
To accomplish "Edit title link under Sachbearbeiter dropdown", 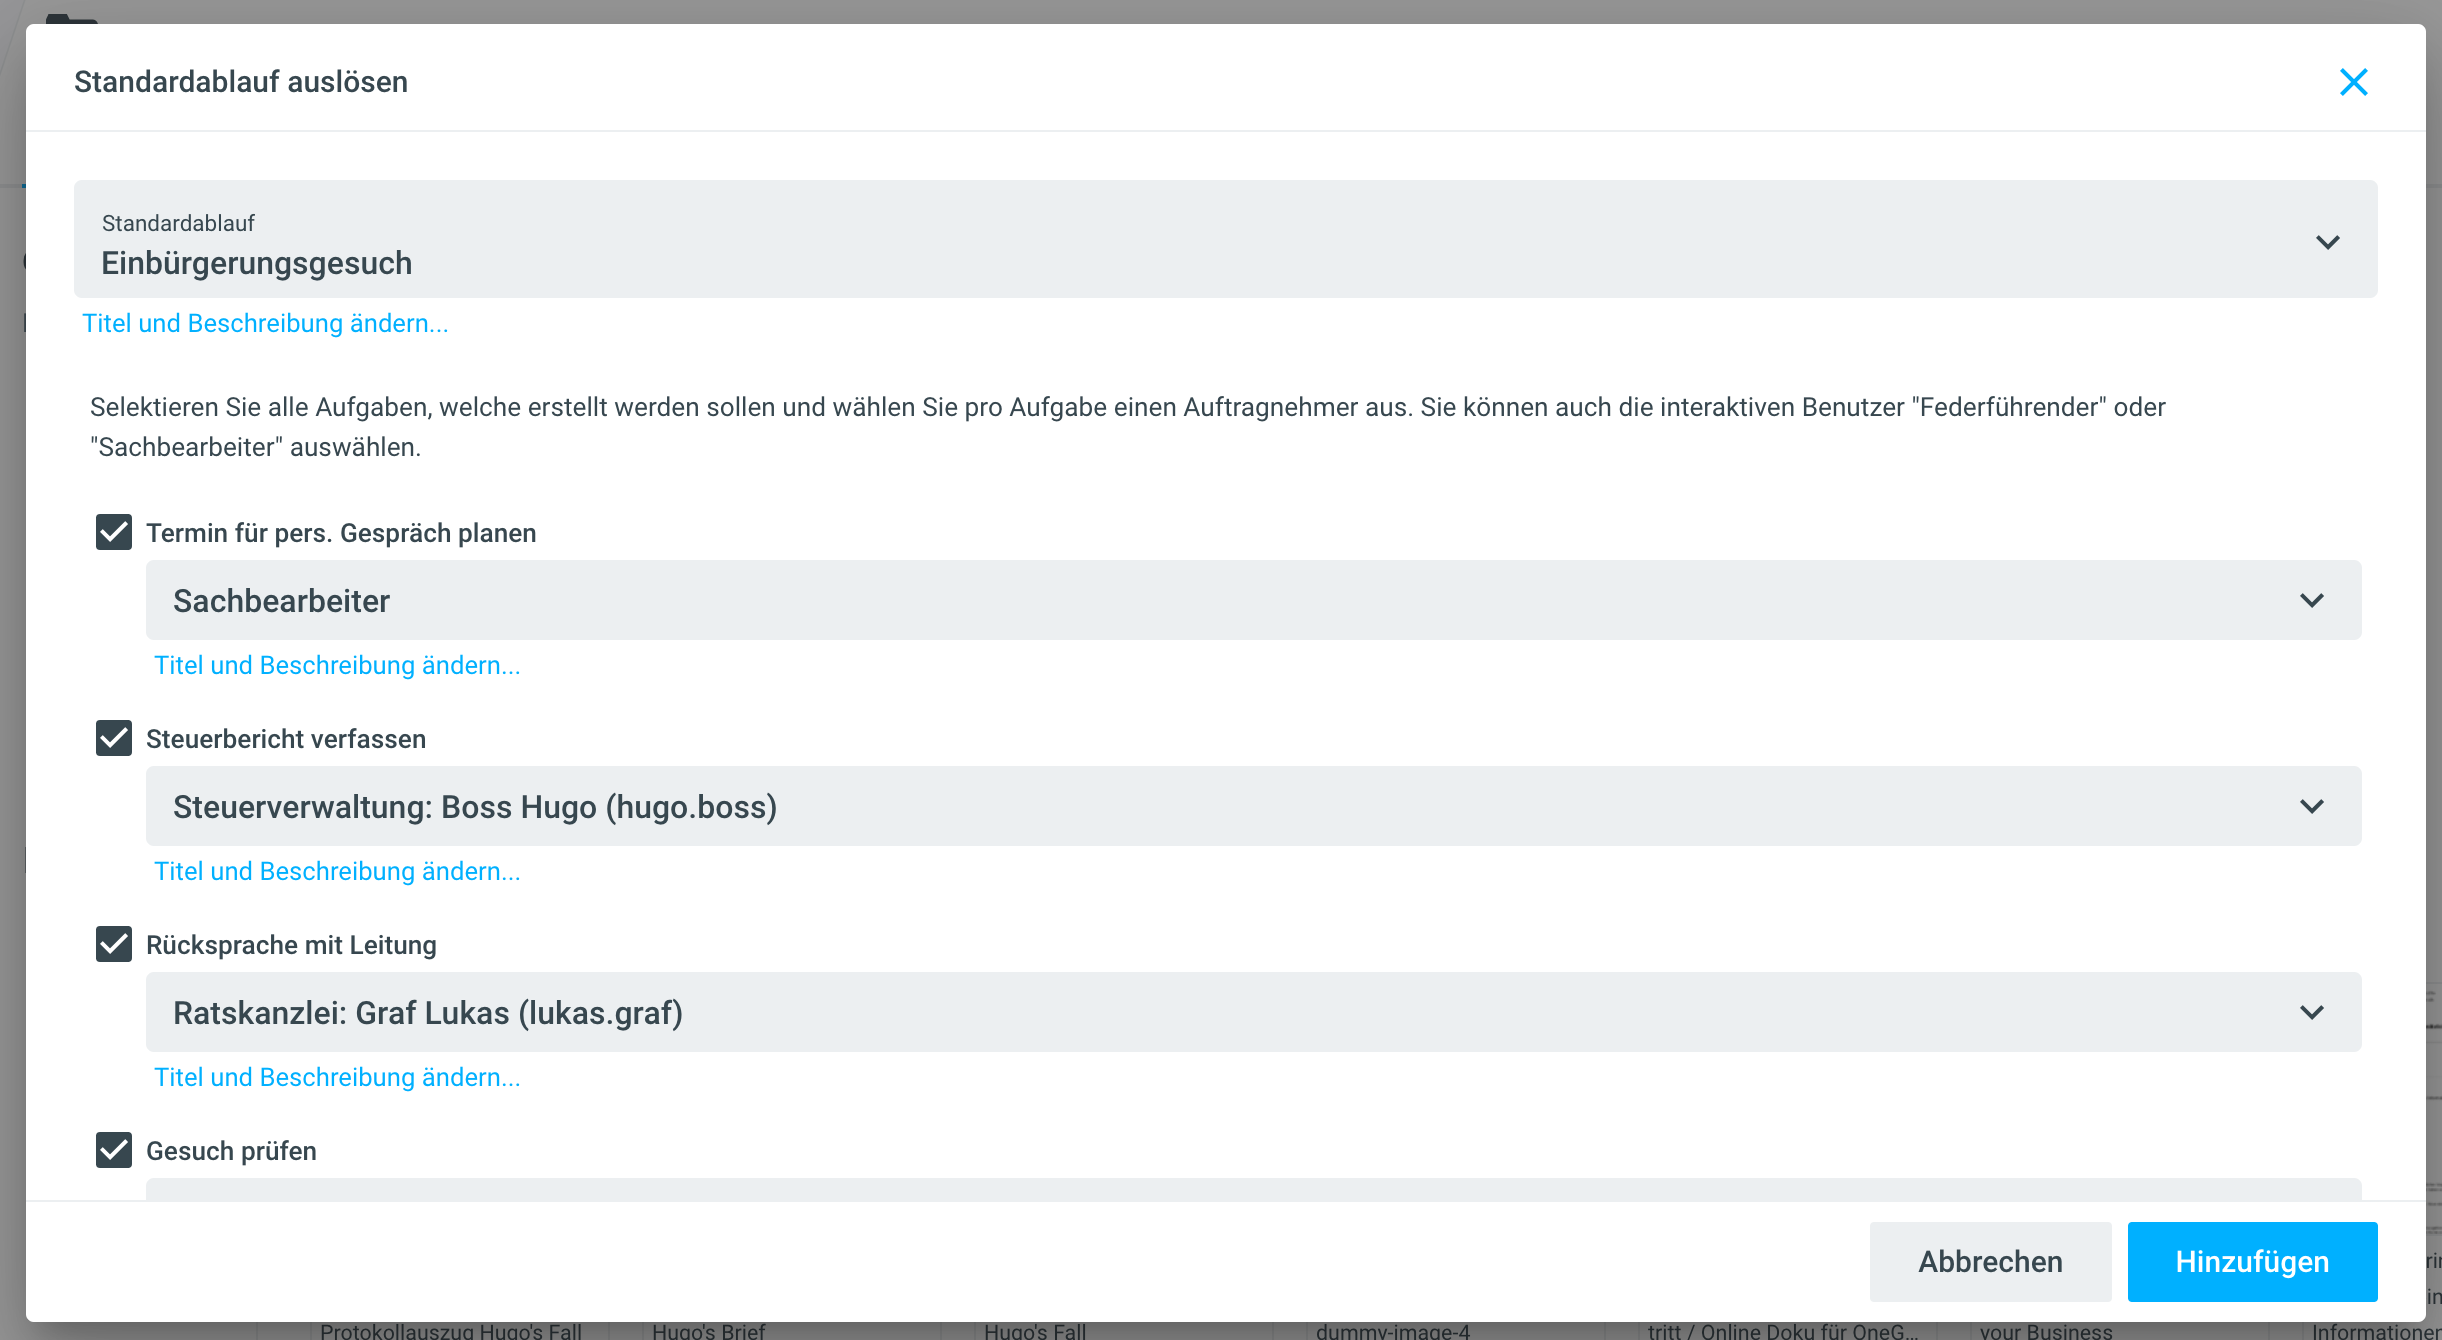I will 337,665.
